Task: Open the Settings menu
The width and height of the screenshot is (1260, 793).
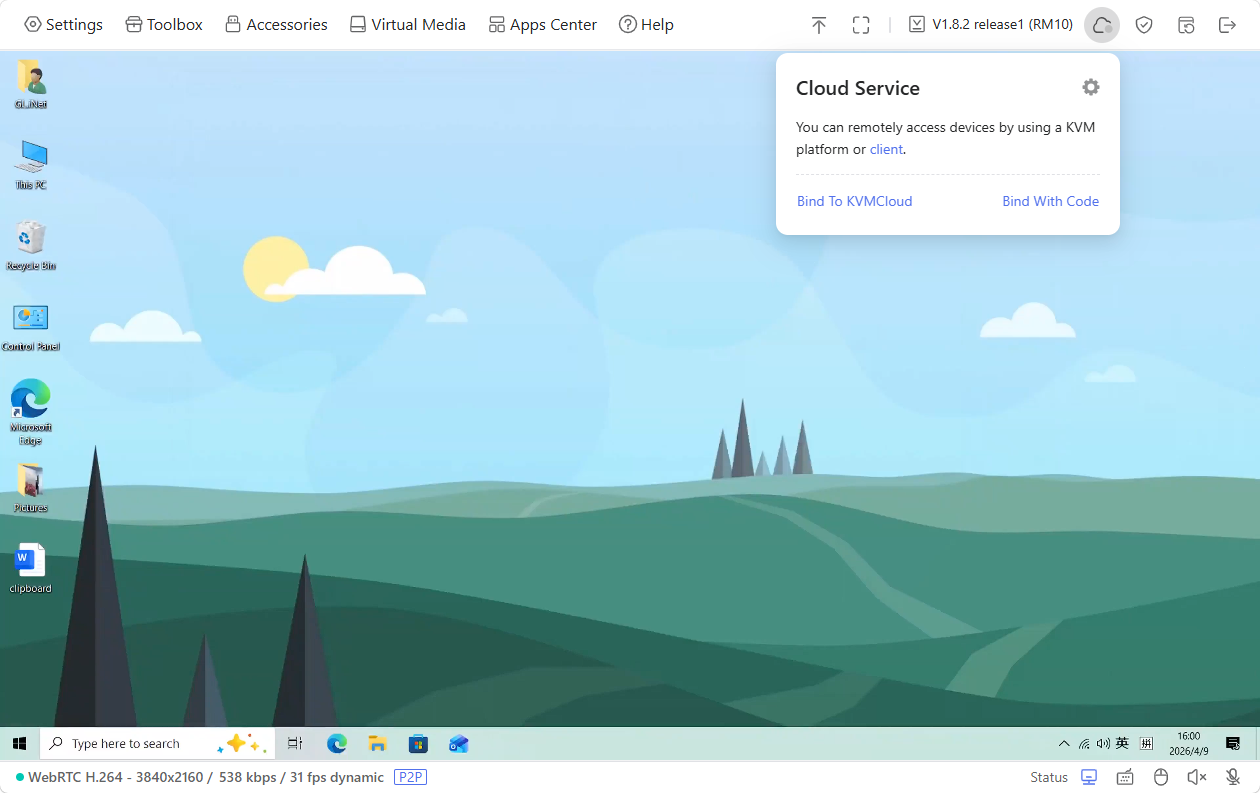Action: tap(63, 25)
